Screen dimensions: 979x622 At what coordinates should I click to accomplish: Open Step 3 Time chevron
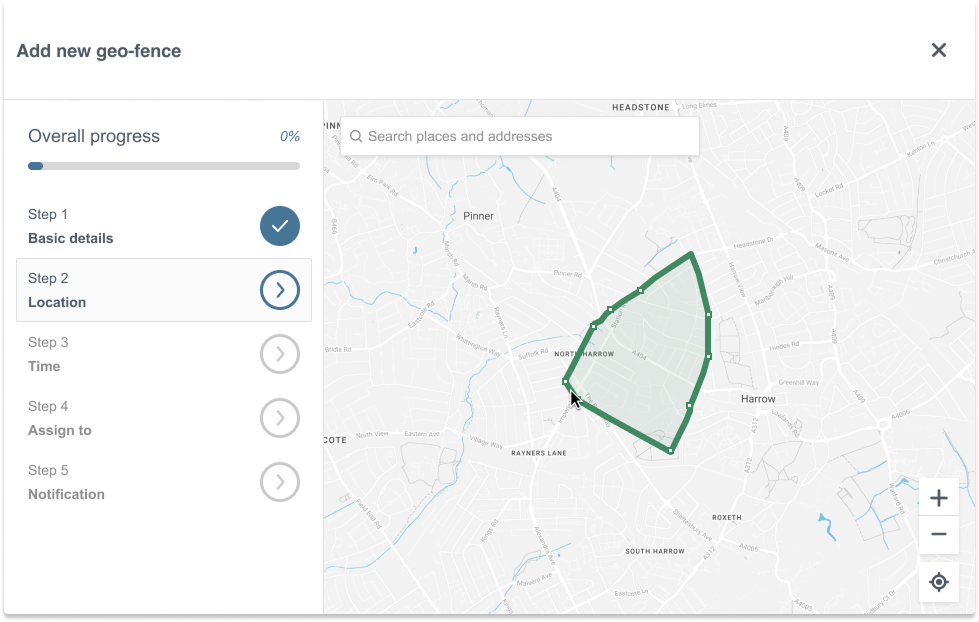pyautogui.click(x=280, y=354)
